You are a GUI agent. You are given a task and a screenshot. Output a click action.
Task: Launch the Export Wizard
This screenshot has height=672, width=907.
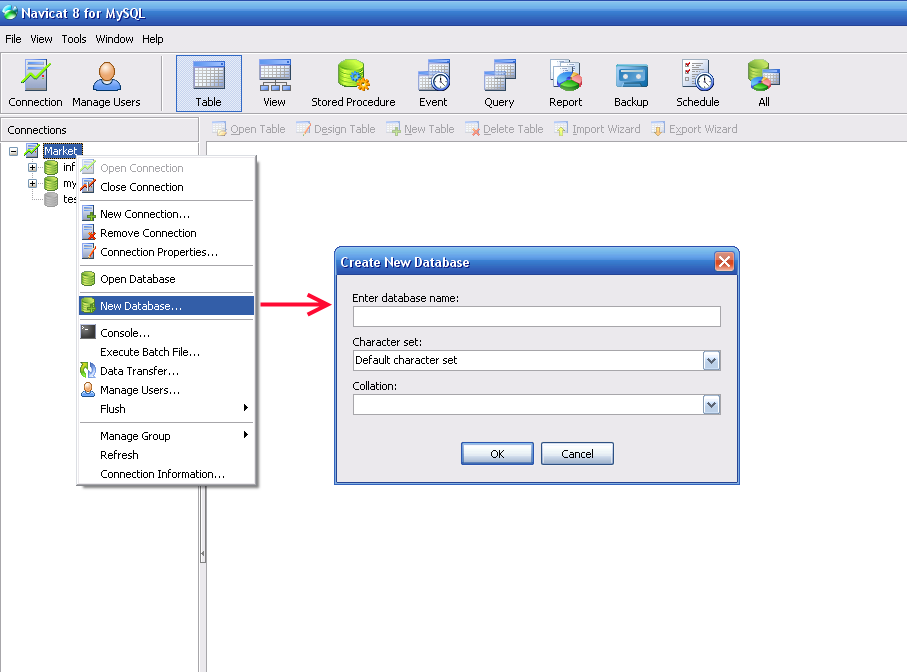pyautogui.click(x=694, y=129)
